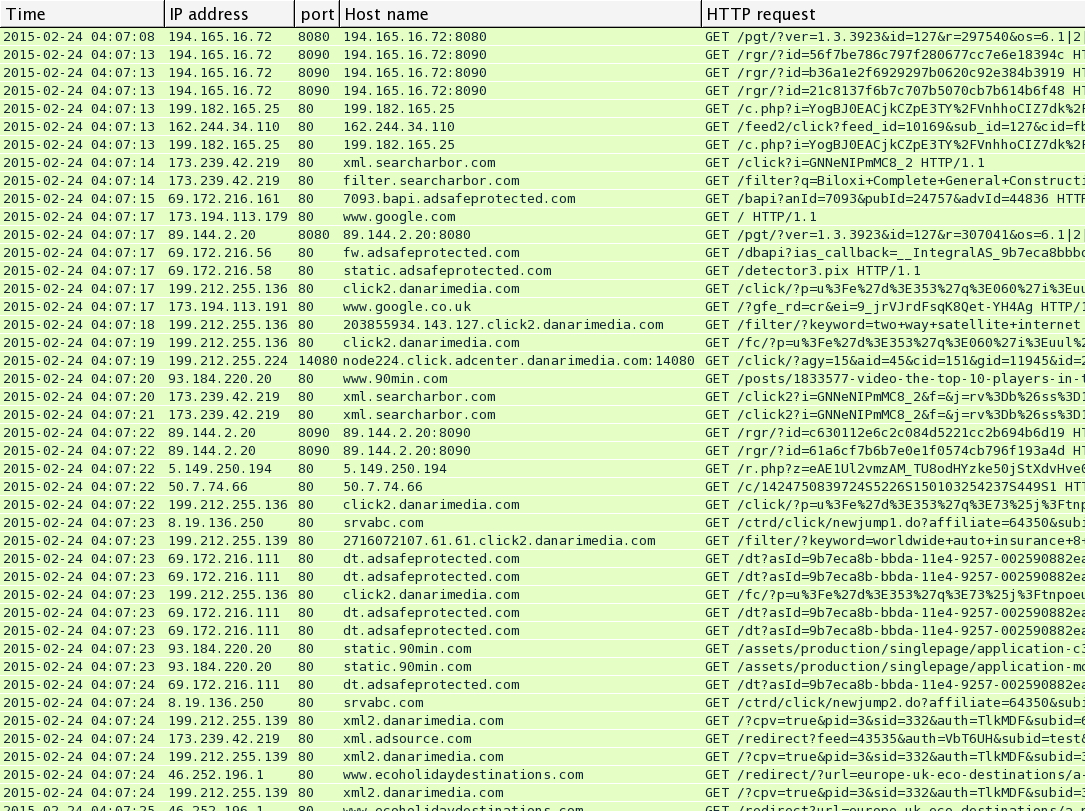Viewport: 1085px width, 811px height.
Task: Click the /filter/?keyword=two+way+satellite+internet request
Action: pos(895,325)
